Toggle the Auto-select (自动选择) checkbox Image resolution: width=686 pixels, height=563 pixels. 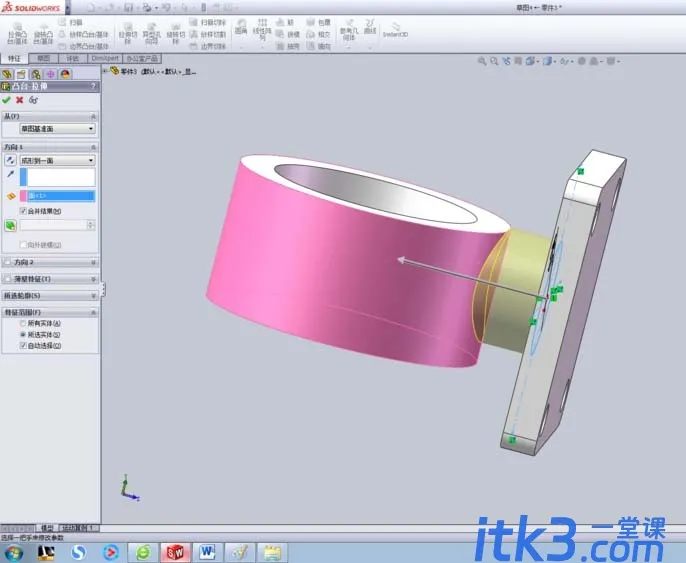point(23,345)
